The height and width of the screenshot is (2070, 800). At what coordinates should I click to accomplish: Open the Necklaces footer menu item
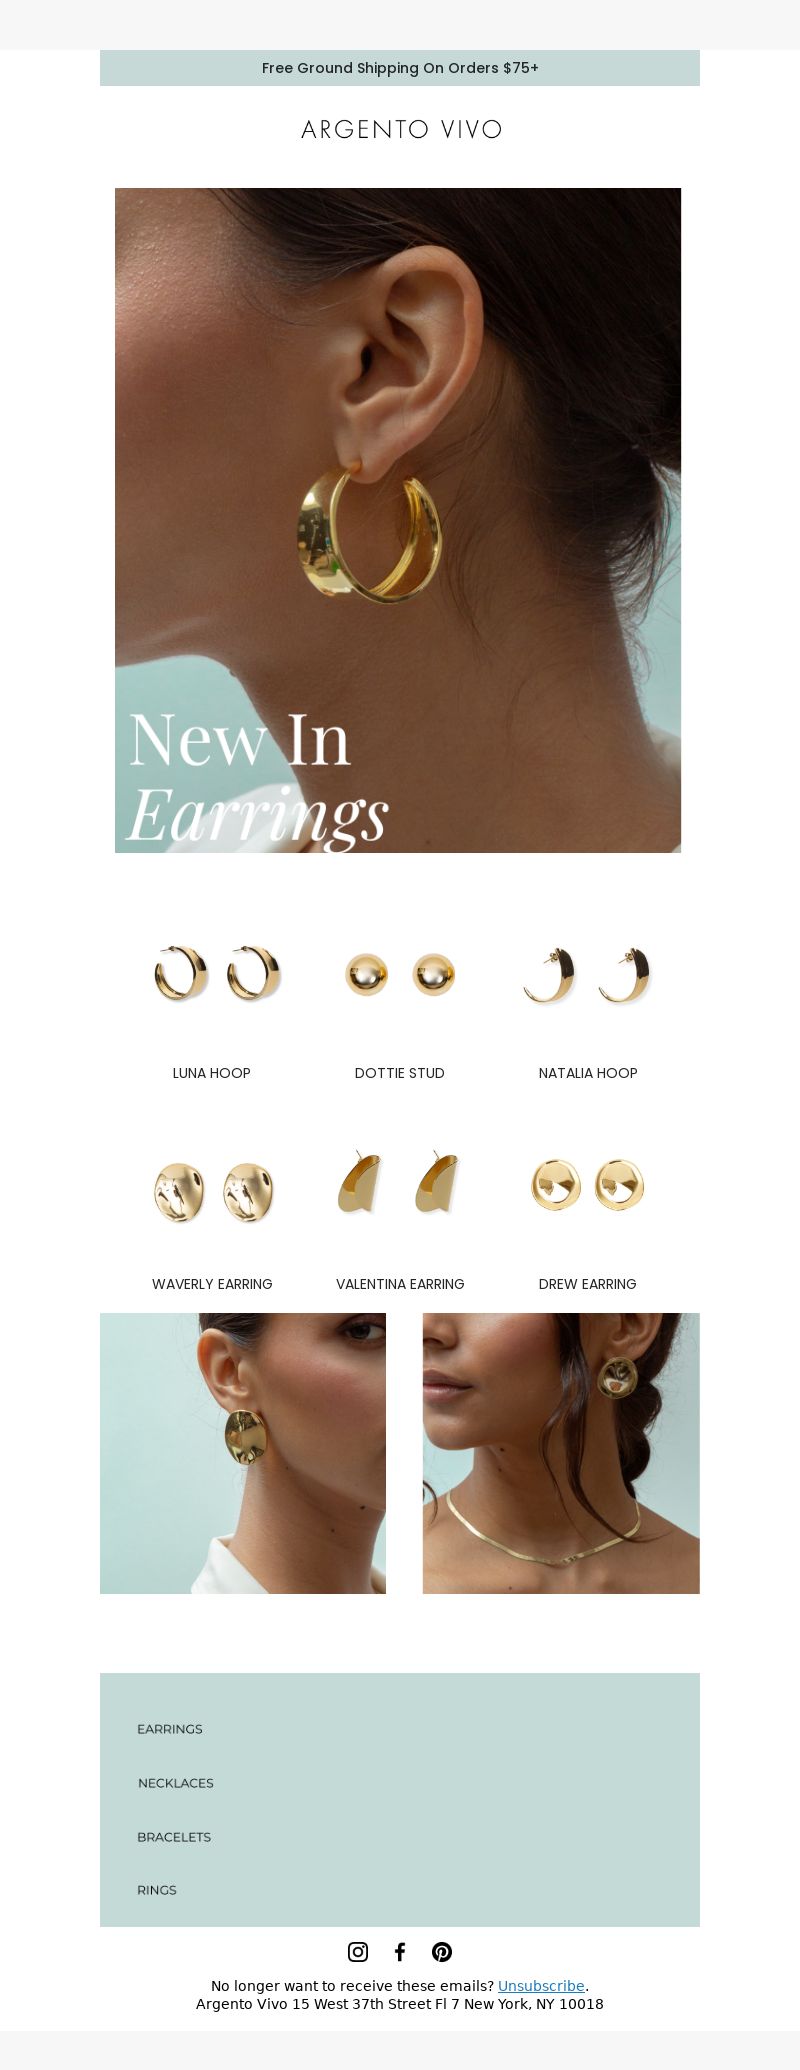coord(176,1783)
